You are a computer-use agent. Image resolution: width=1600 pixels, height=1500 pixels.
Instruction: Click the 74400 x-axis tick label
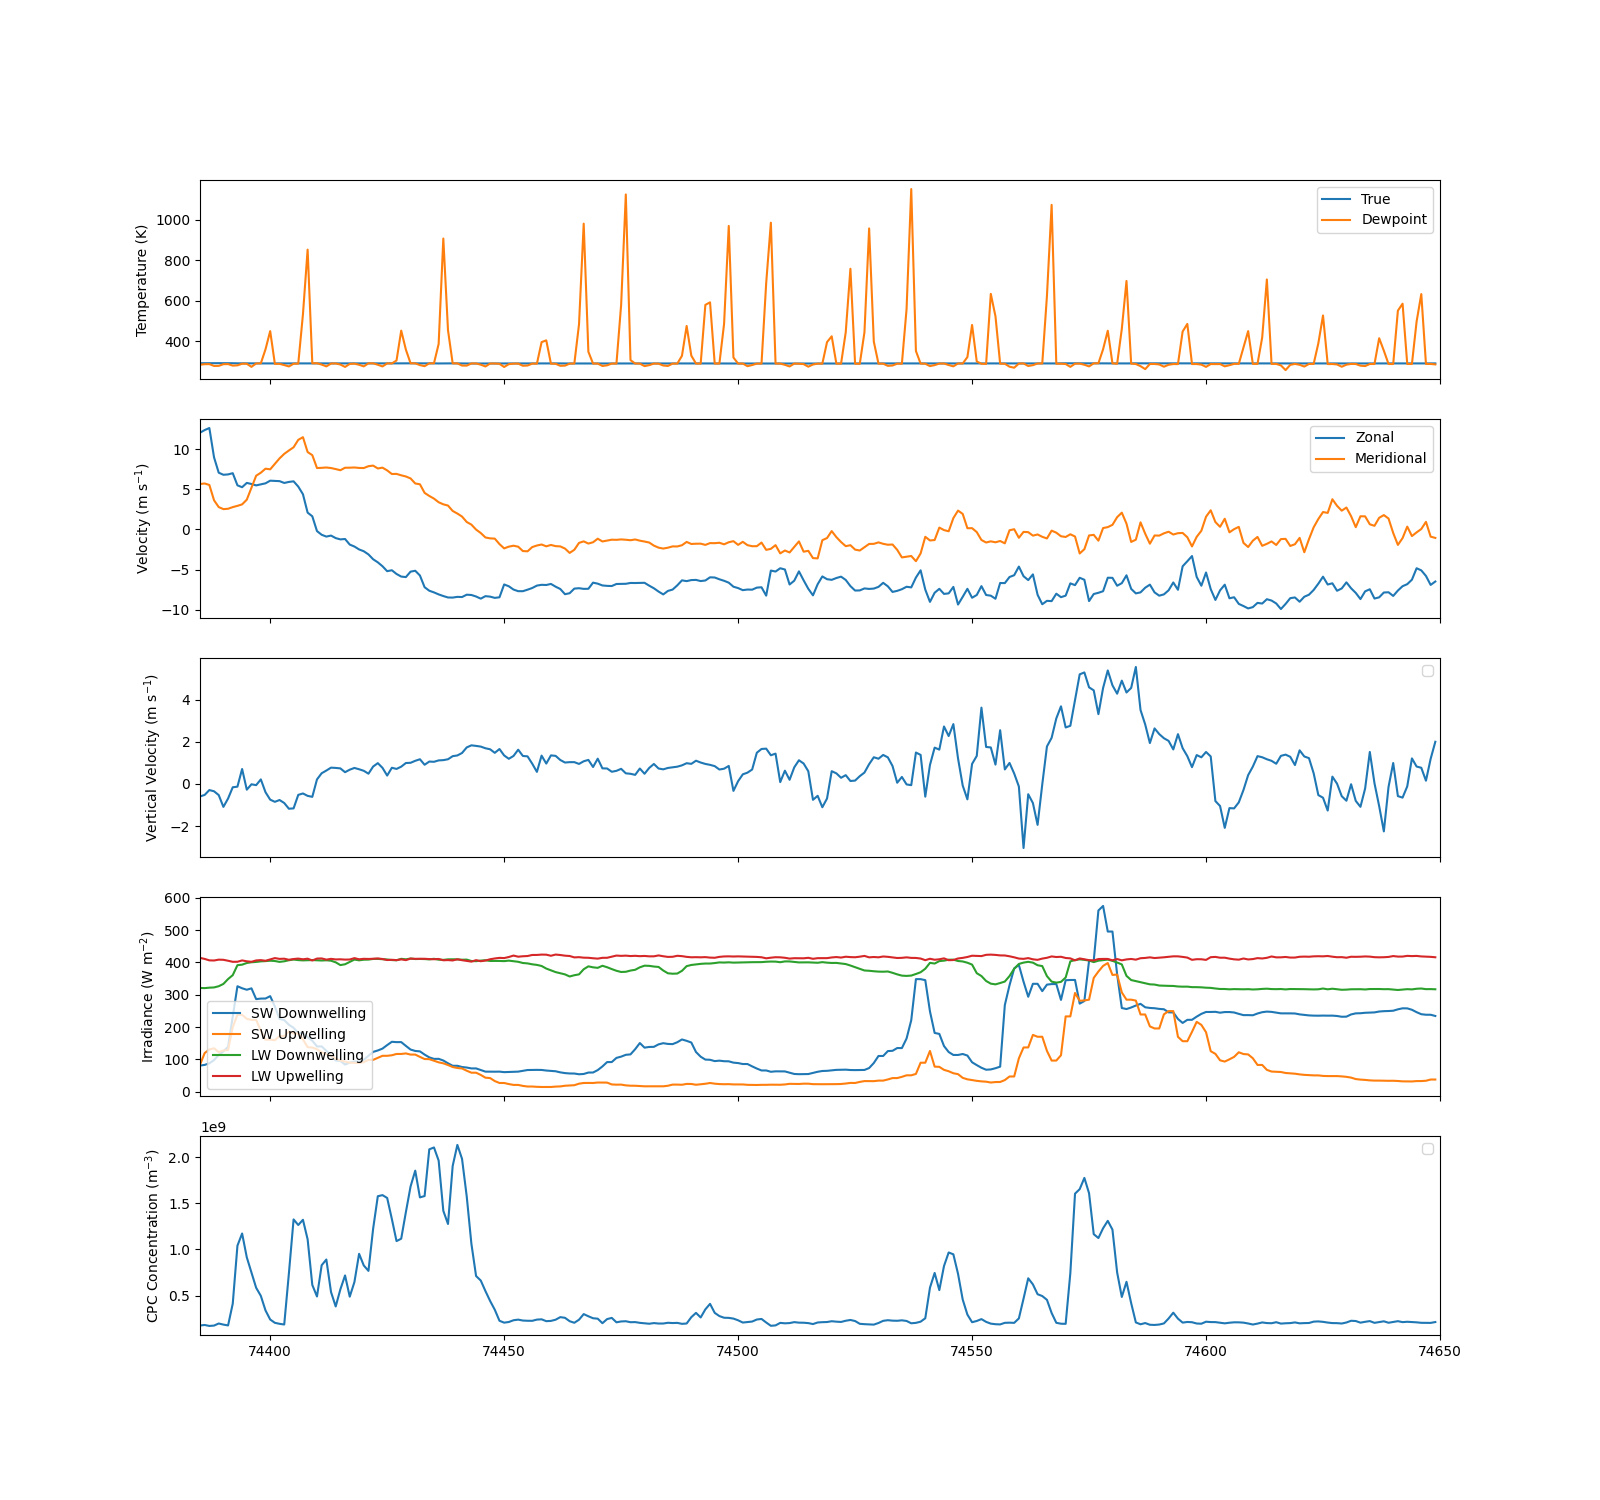point(269,1351)
